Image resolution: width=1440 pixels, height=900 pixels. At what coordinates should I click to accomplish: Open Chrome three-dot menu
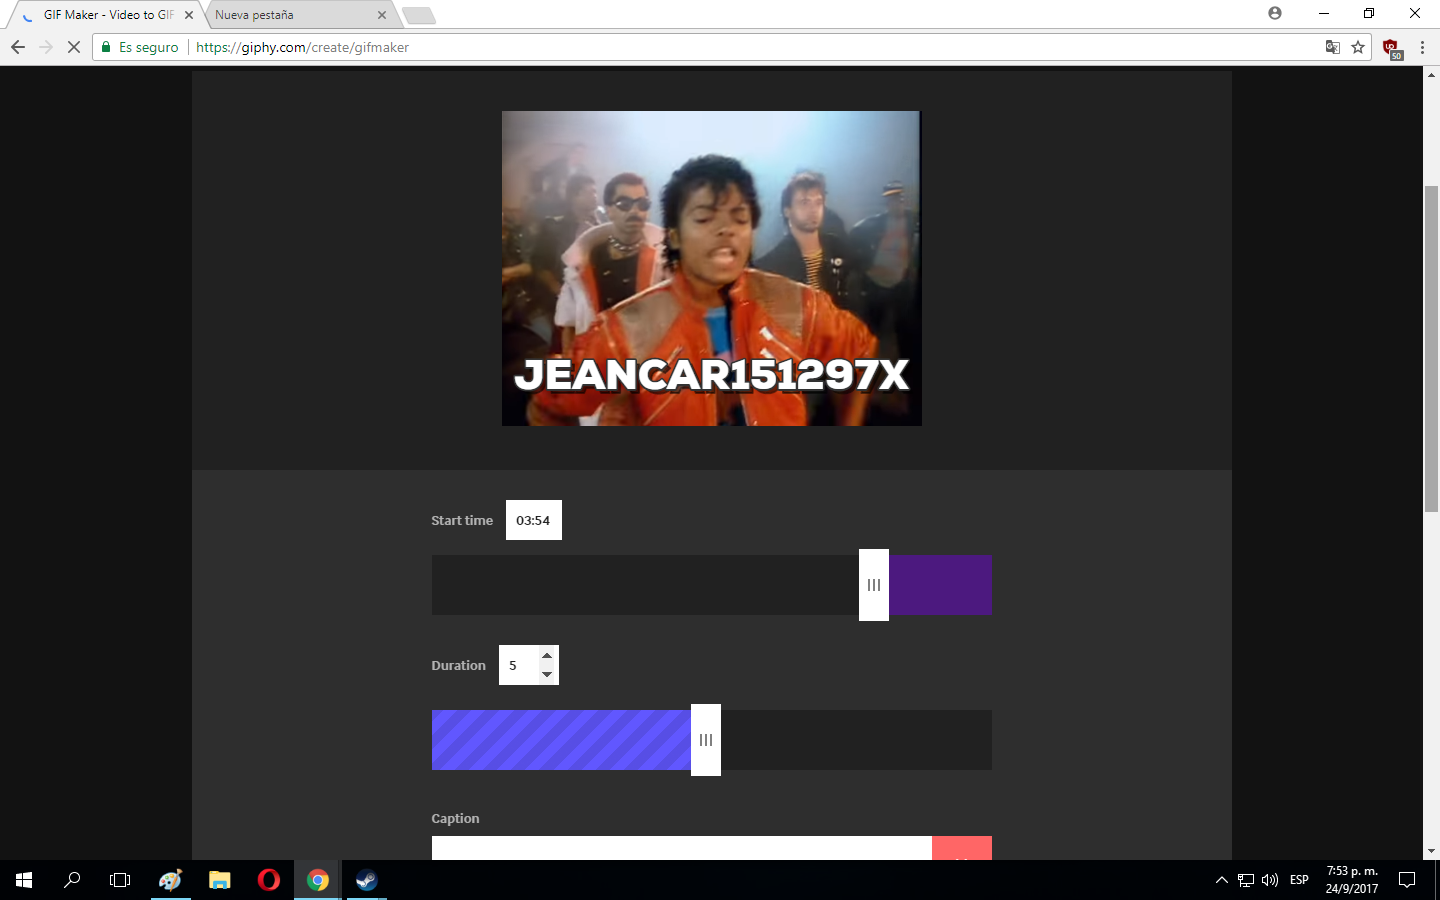pyautogui.click(x=1422, y=47)
